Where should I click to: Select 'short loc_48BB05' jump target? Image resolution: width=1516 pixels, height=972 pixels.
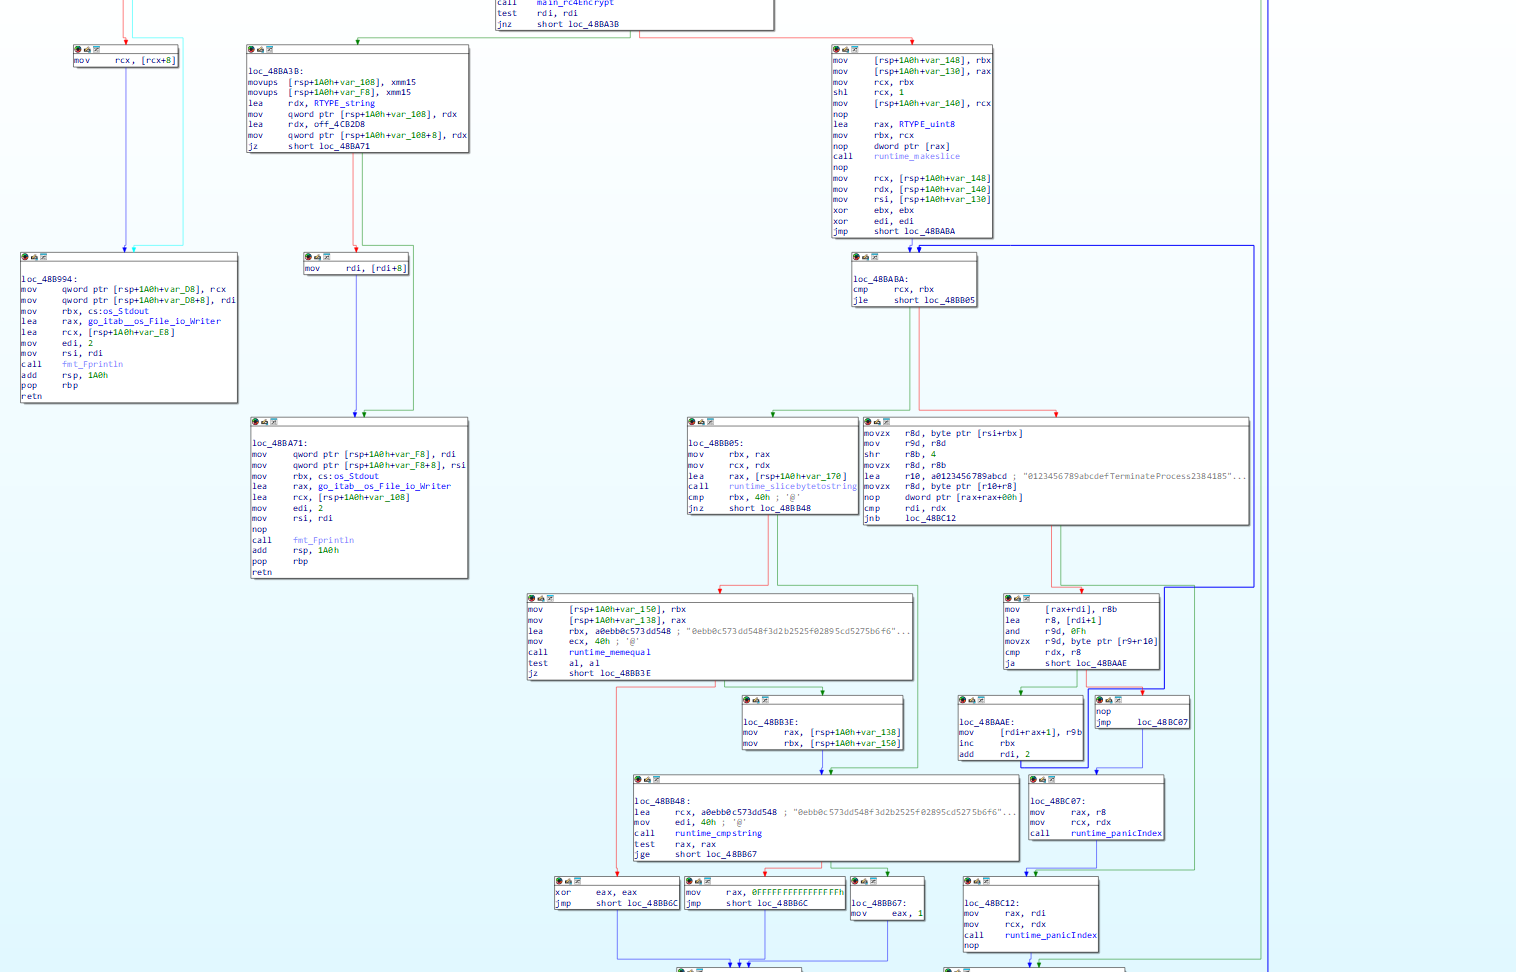(934, 300)
